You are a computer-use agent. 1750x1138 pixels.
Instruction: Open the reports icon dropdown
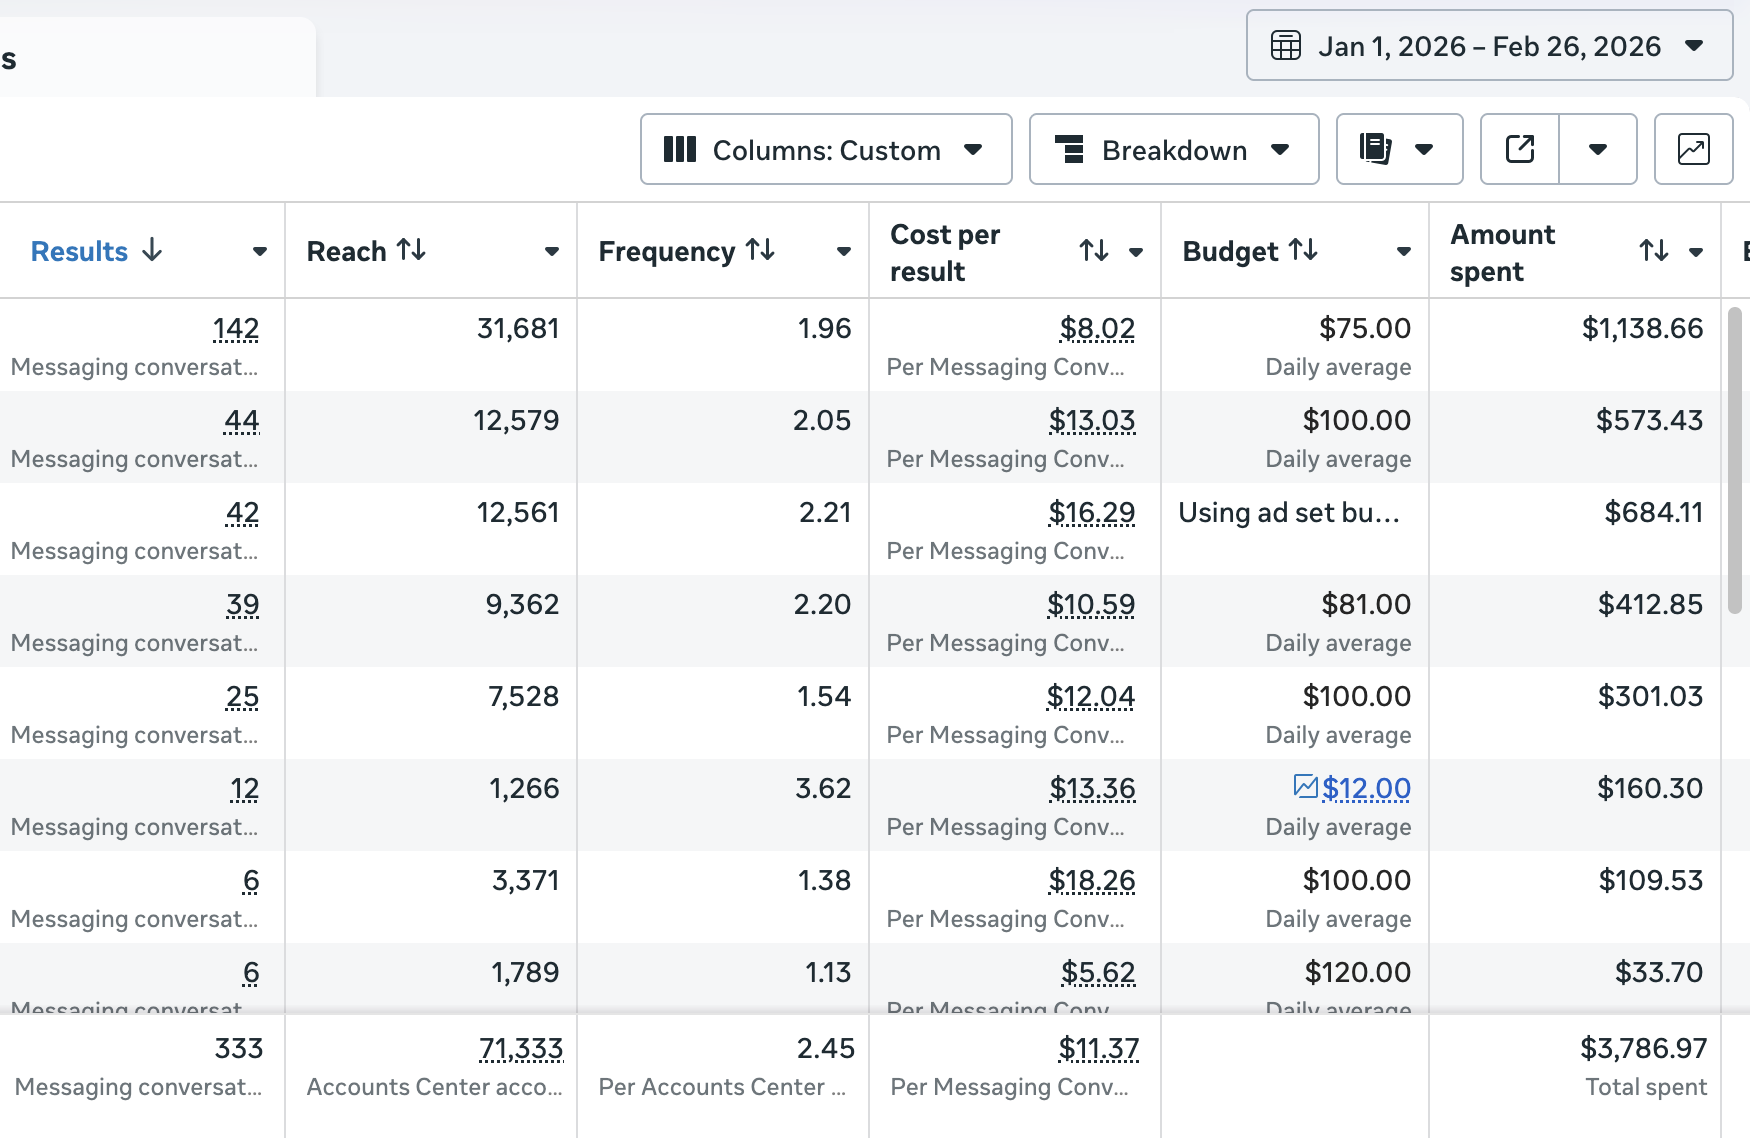click(1398, 150)
